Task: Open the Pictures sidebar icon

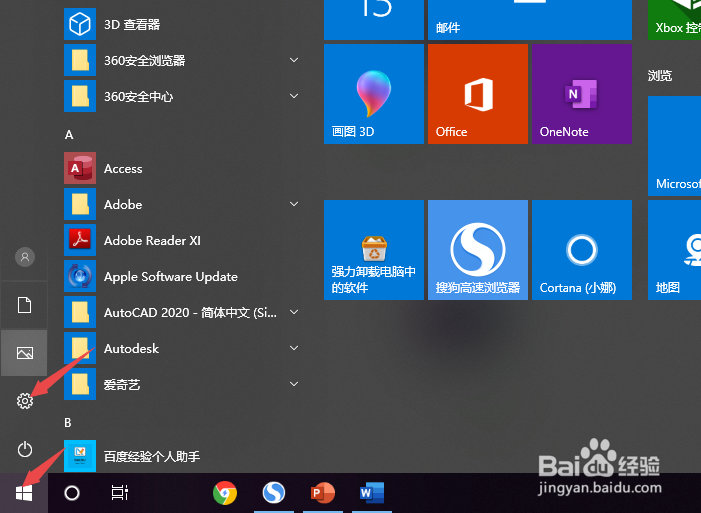Action: [x=25, y=353]
